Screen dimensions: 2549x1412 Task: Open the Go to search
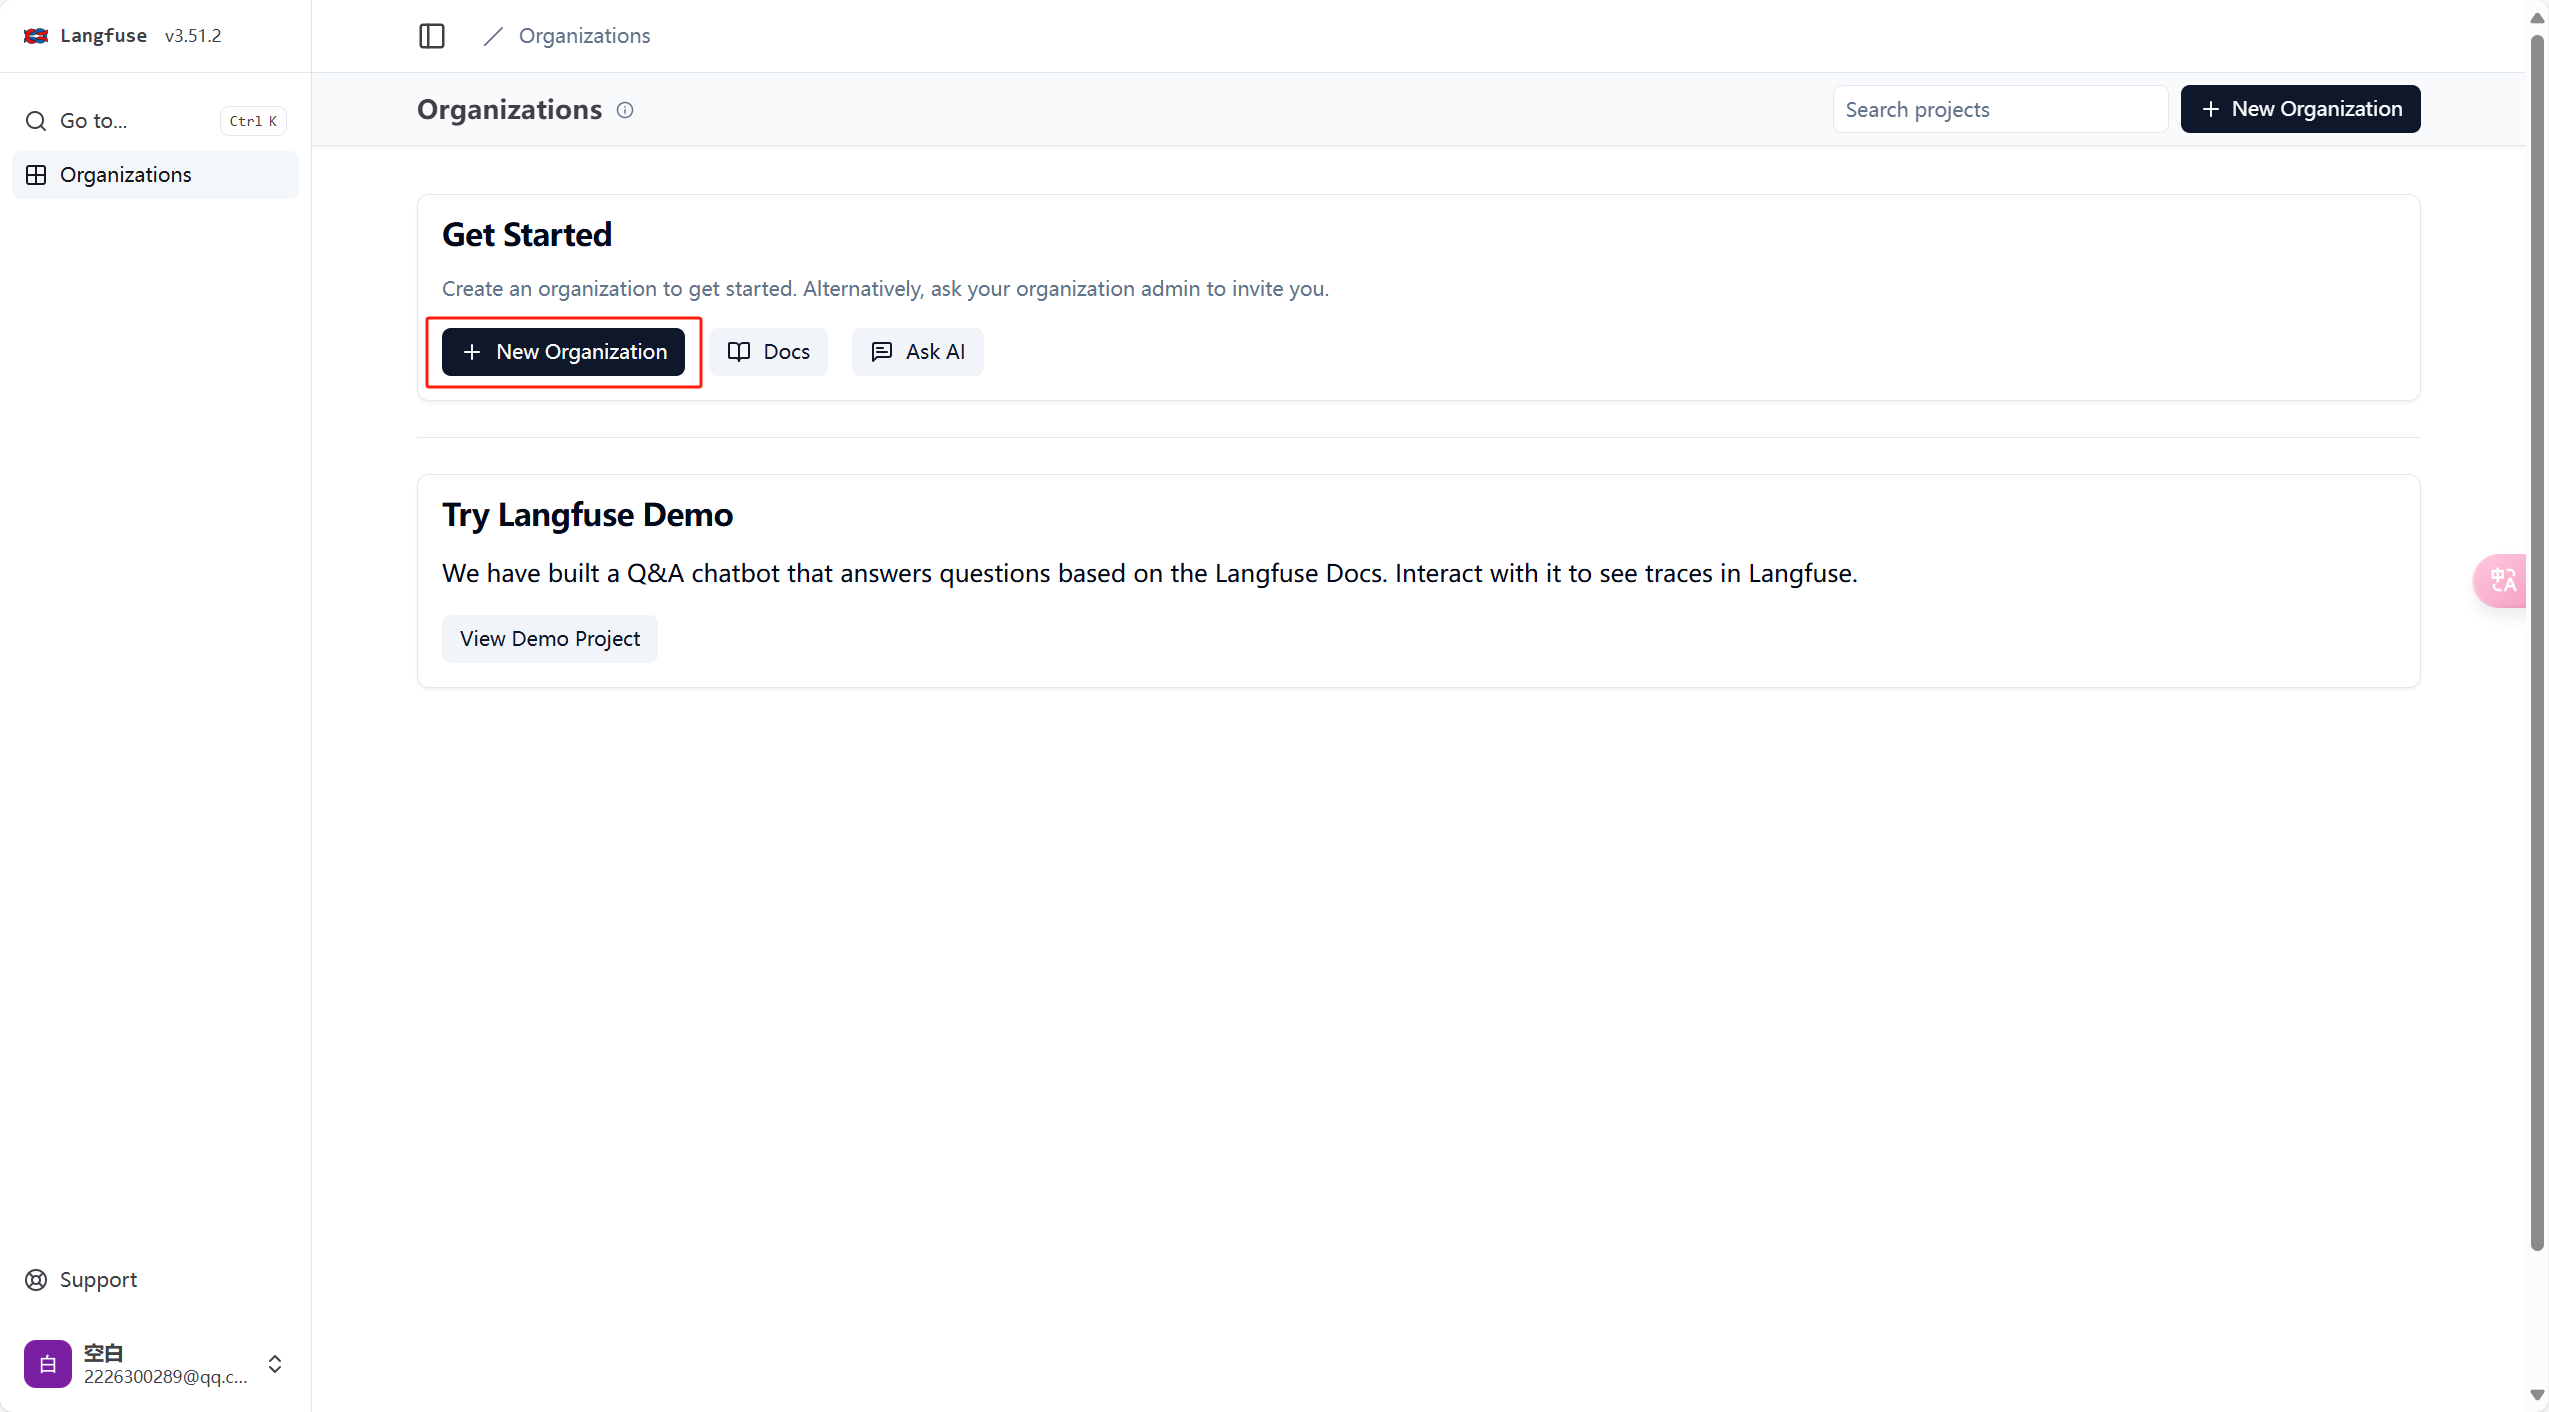[155, 121]
